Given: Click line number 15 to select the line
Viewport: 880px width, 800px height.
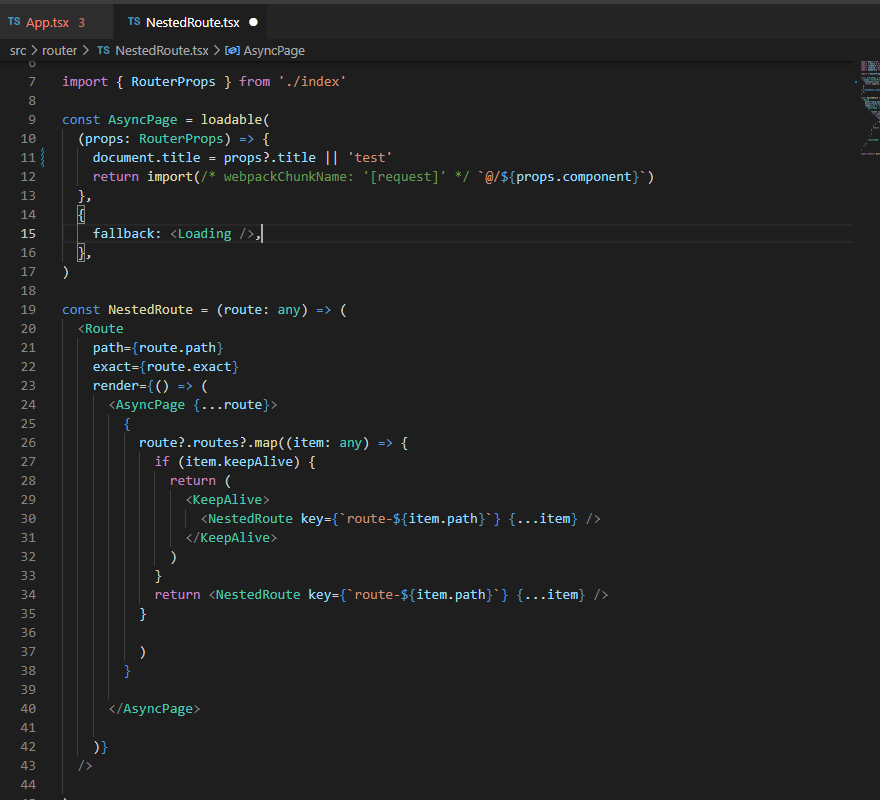Looking at the screenshot, I should pyautogui.click(x=28, y=233).
